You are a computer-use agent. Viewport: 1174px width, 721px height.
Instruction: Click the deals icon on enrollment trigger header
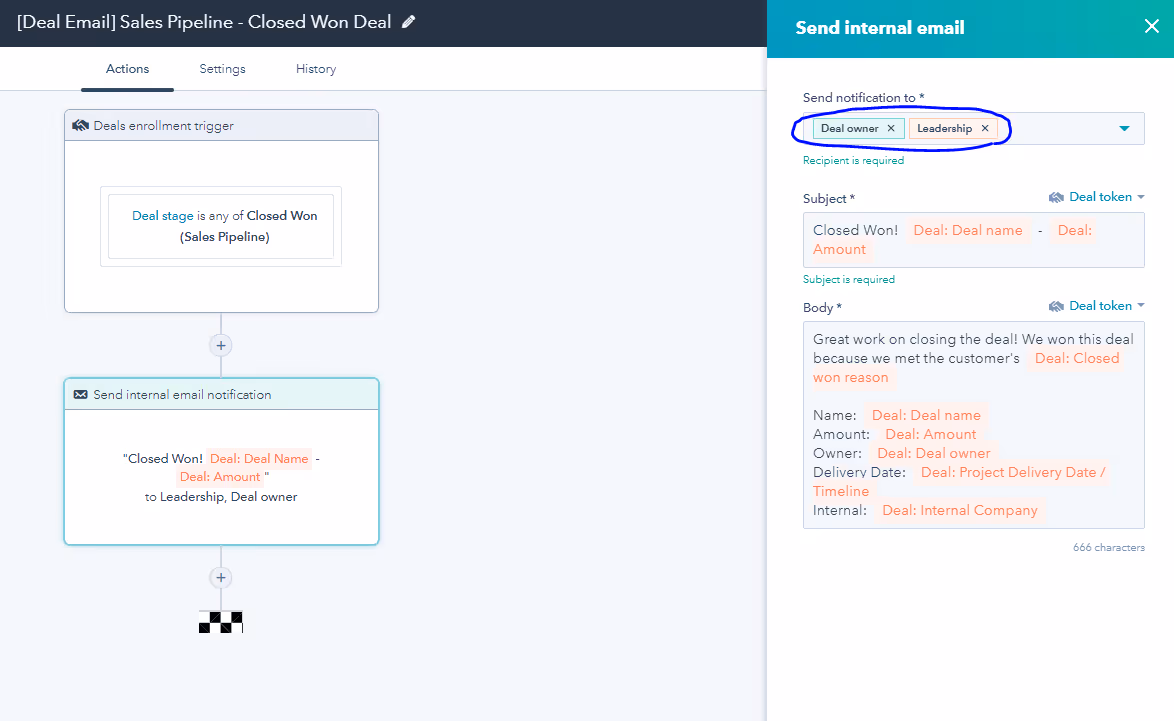[81, 125]
